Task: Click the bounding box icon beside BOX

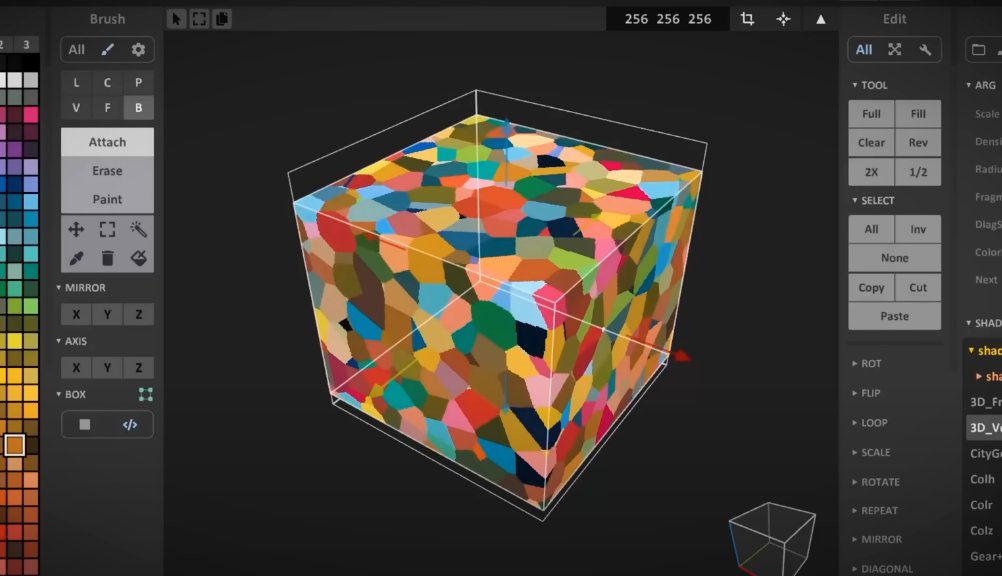Action: (x=146, y=394)
